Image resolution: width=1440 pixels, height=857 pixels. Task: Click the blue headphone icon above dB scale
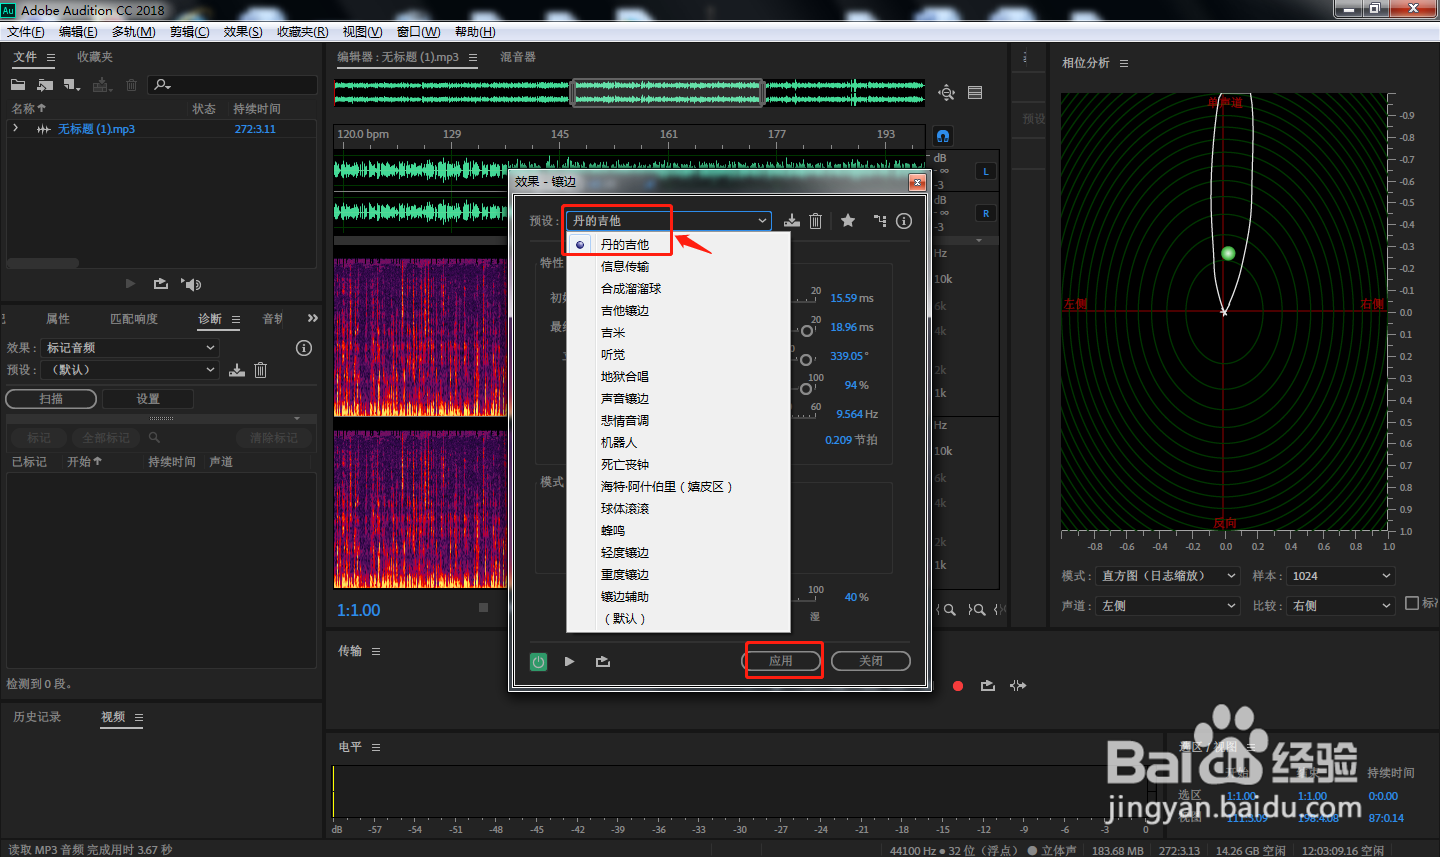coord(943,136)
